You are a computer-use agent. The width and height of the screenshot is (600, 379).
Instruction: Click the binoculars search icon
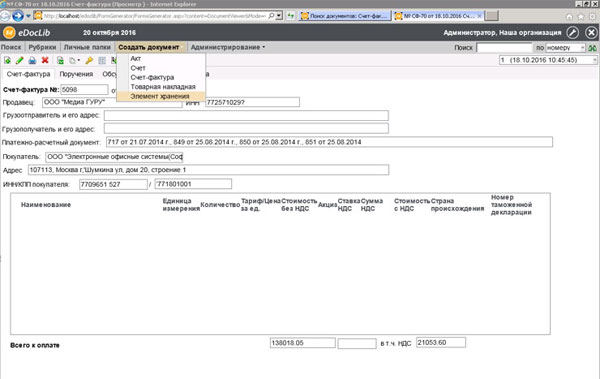pos(592,48)
